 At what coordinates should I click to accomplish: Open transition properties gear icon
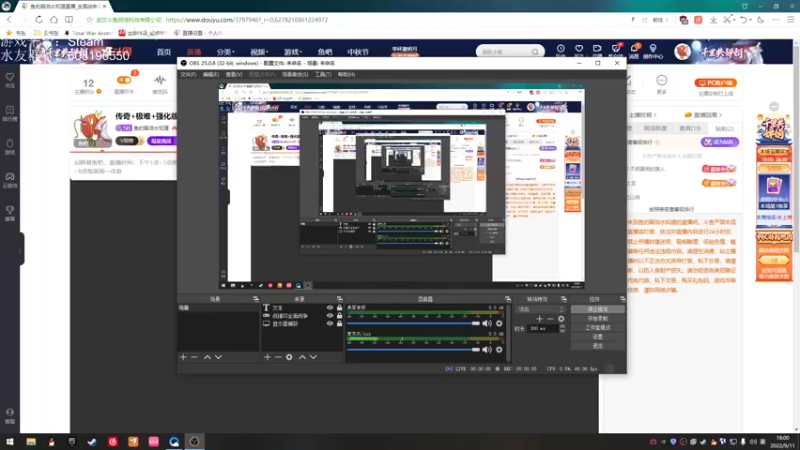coord(561,319)
